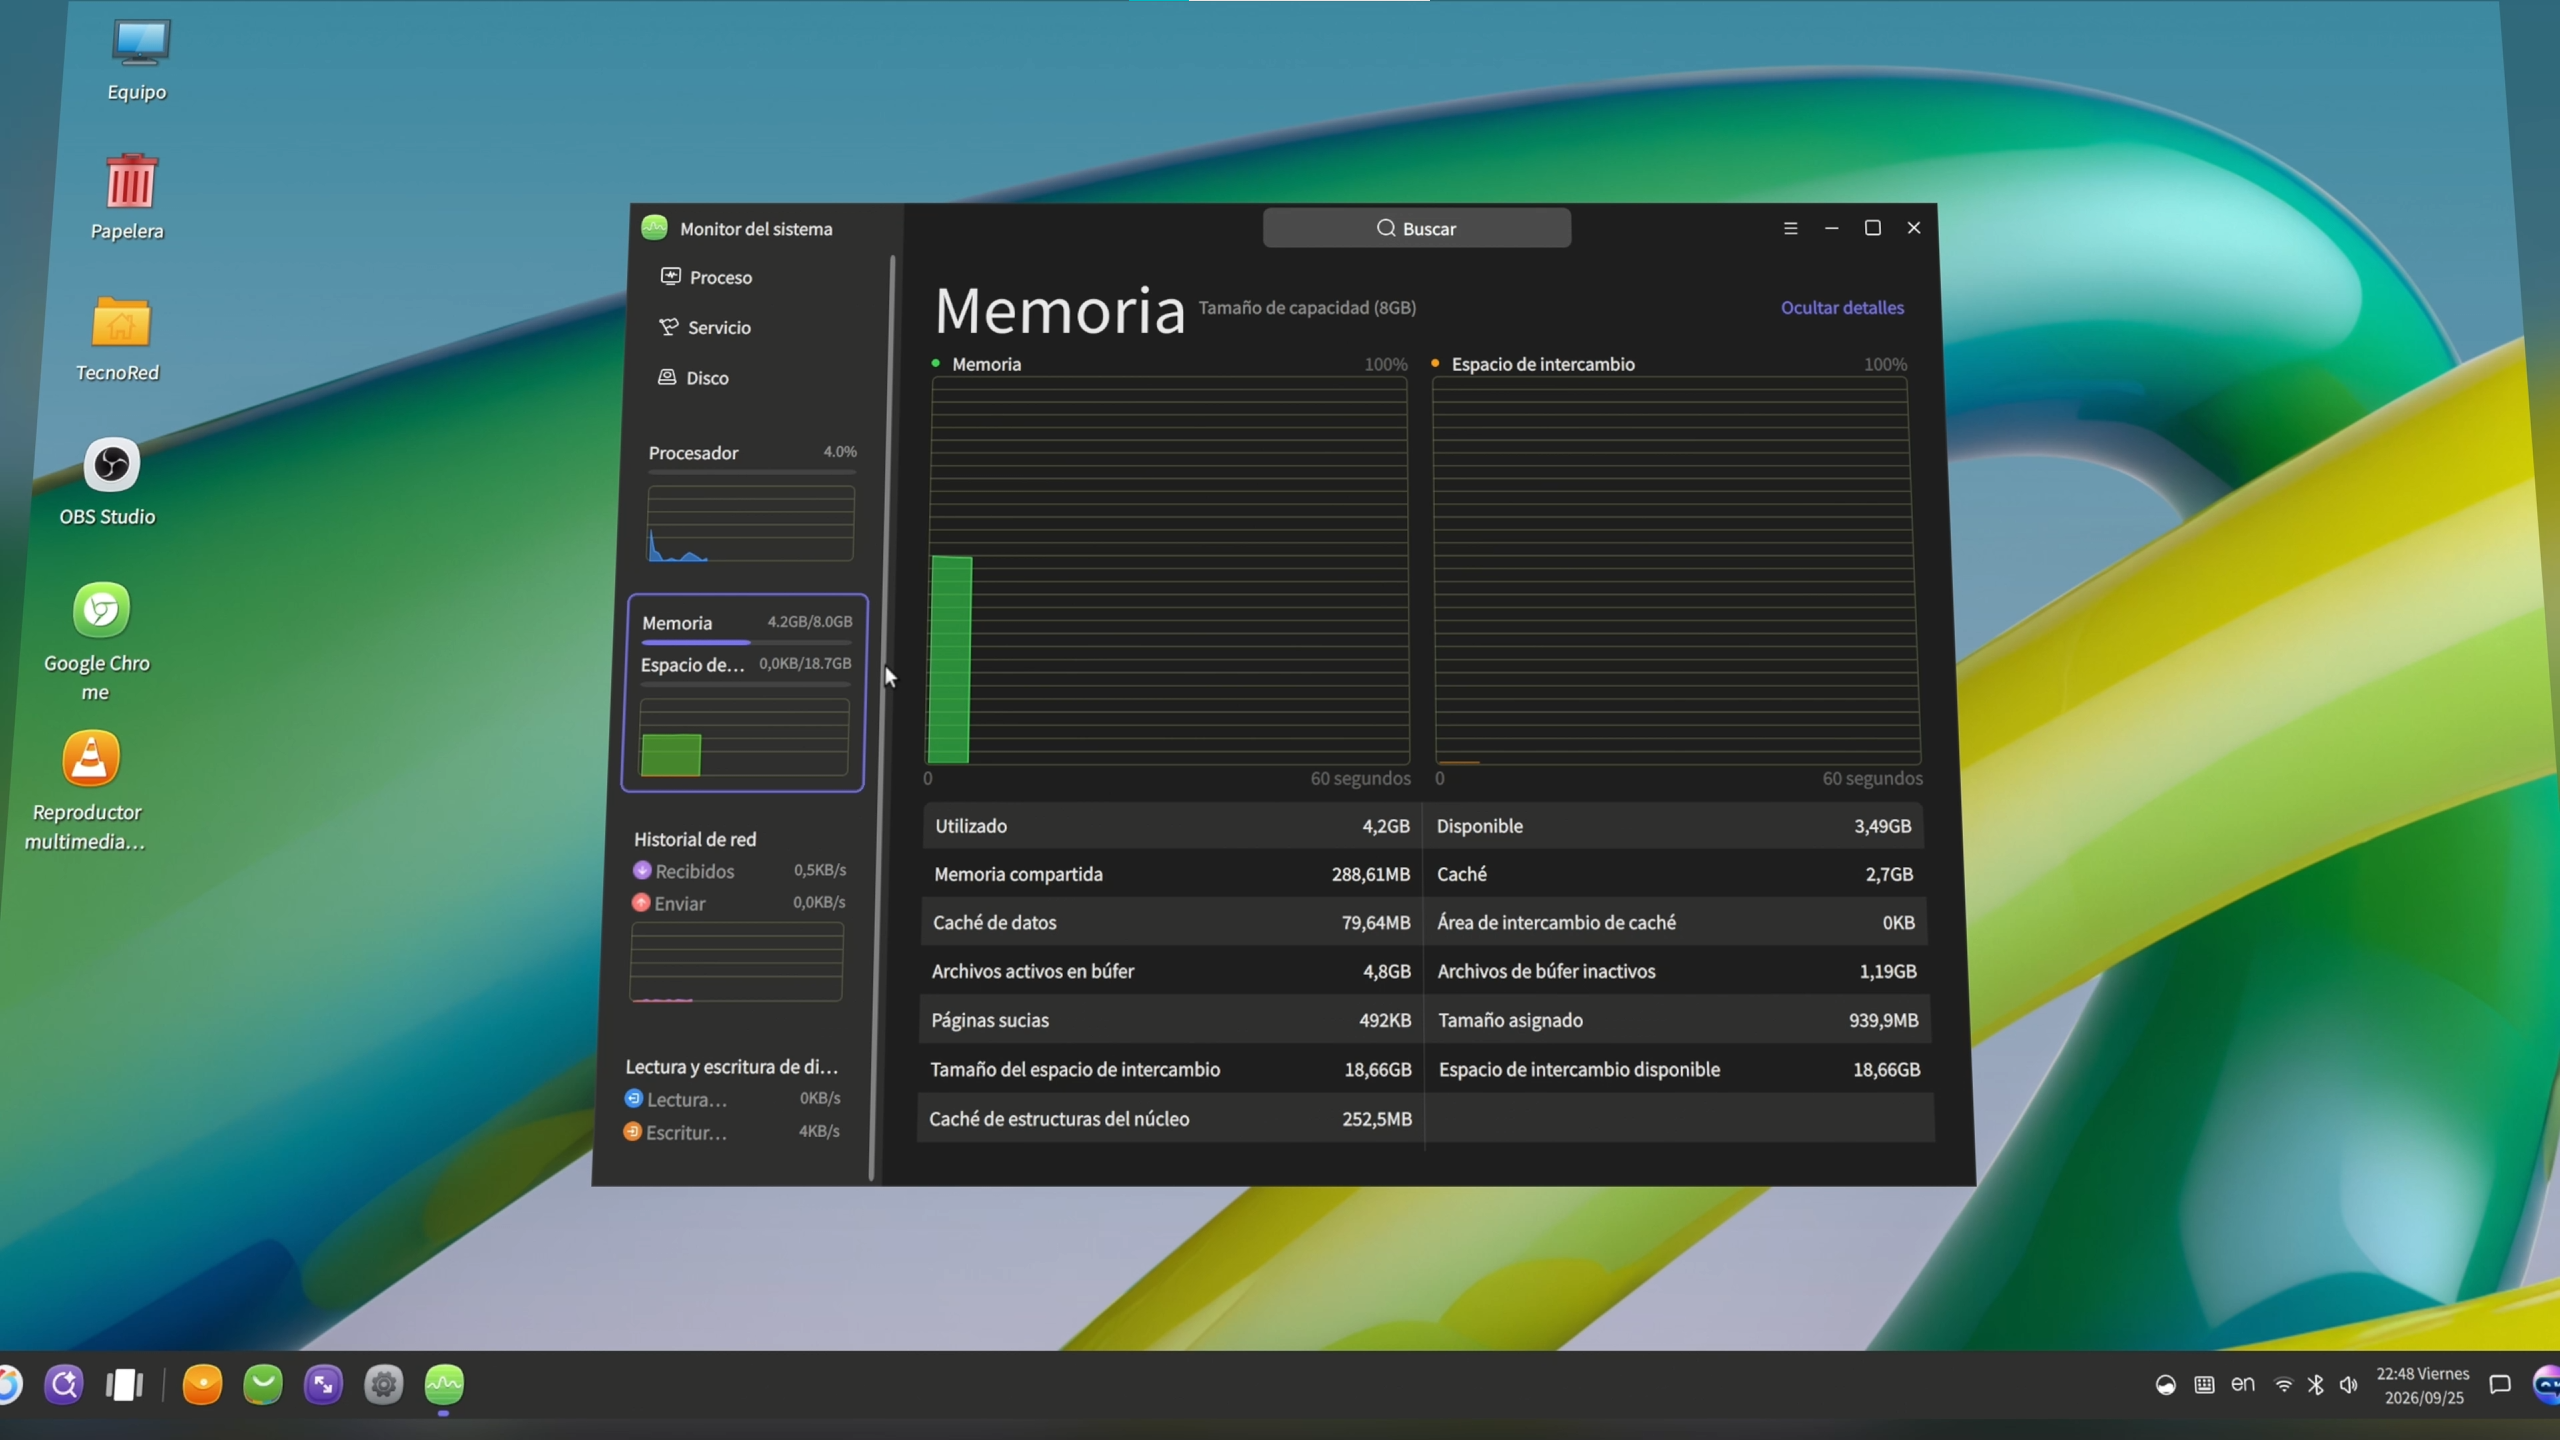Click the Espacio de intercambio graph
Screen dimensions: 2560x1440
pyautogui.click(x=1676, y=570)
